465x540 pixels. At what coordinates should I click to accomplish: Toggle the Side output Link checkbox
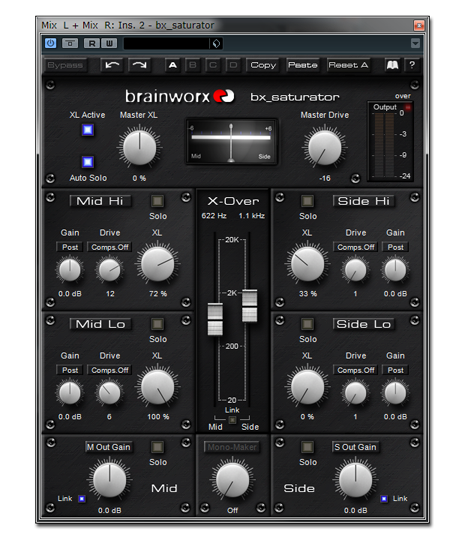[x=384, y=499]
